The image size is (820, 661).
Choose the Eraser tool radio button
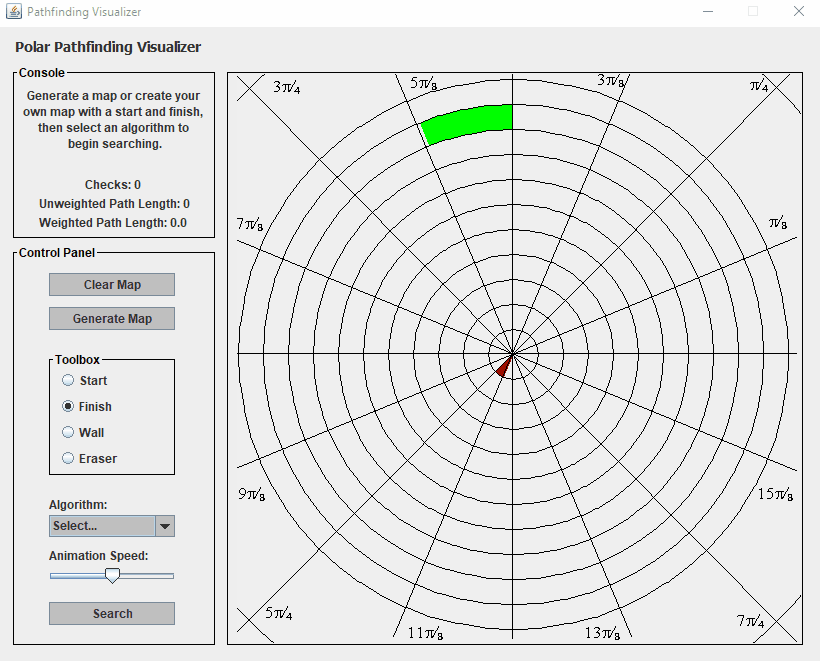pos(68,458)
